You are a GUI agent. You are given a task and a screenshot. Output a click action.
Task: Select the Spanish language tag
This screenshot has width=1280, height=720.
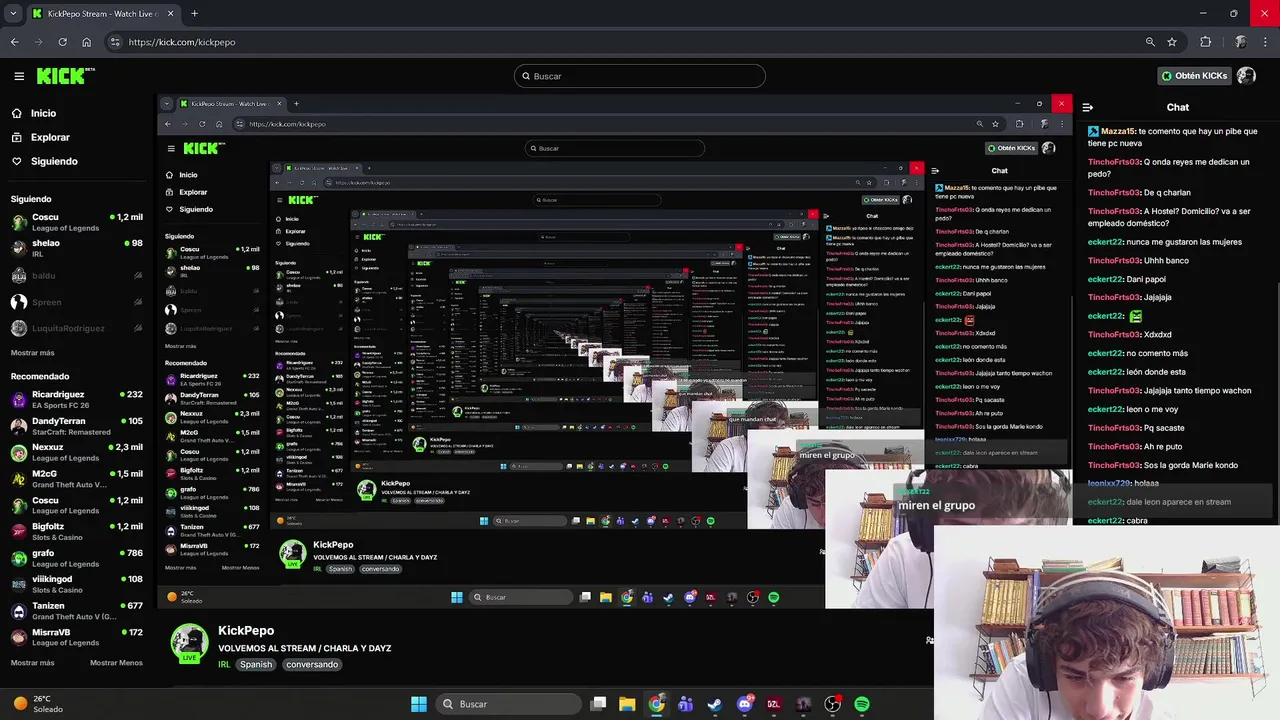click(256, 664)
